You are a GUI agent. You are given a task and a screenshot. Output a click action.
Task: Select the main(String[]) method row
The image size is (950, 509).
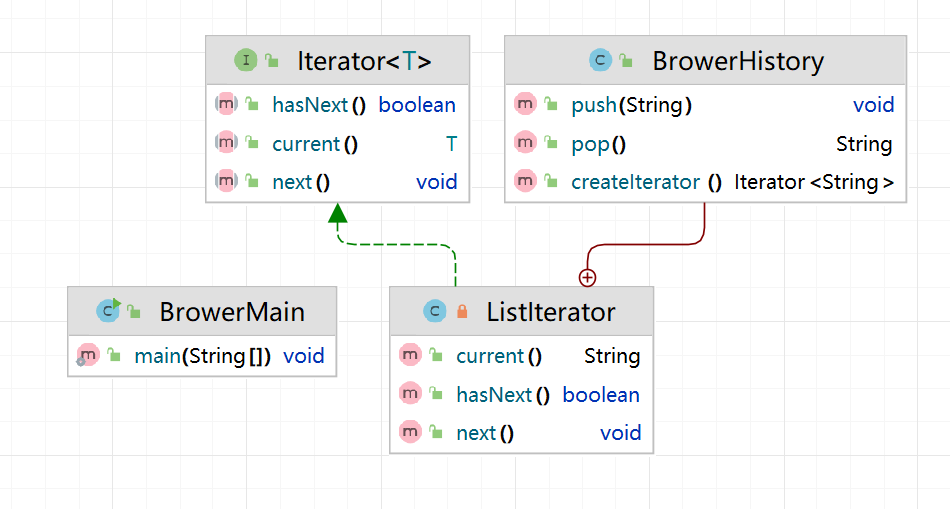click(x=202, y=355)
